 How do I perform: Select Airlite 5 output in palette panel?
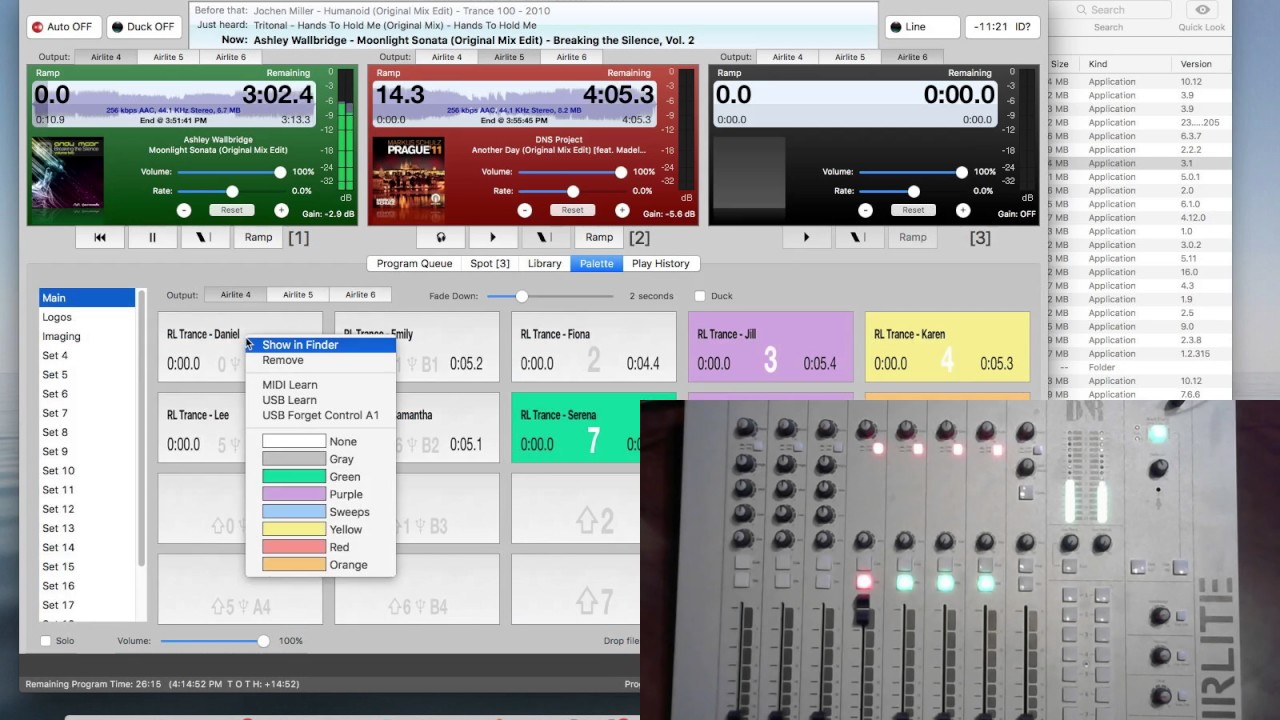[297, 295]
